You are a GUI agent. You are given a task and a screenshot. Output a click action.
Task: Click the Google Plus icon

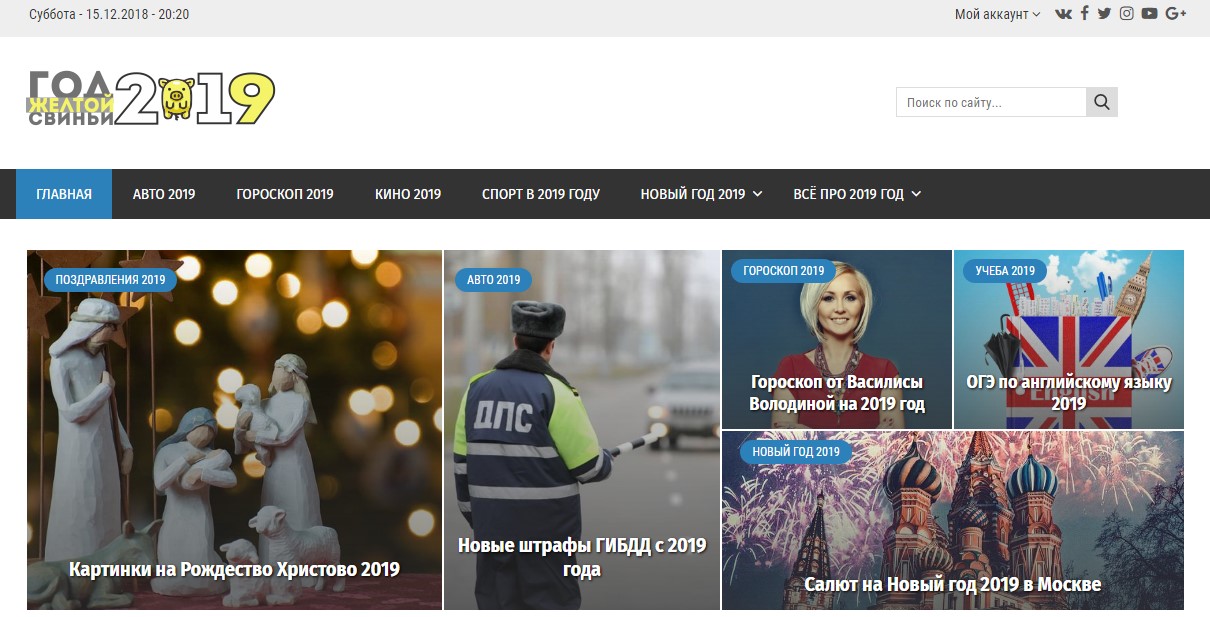[1175, 14]
